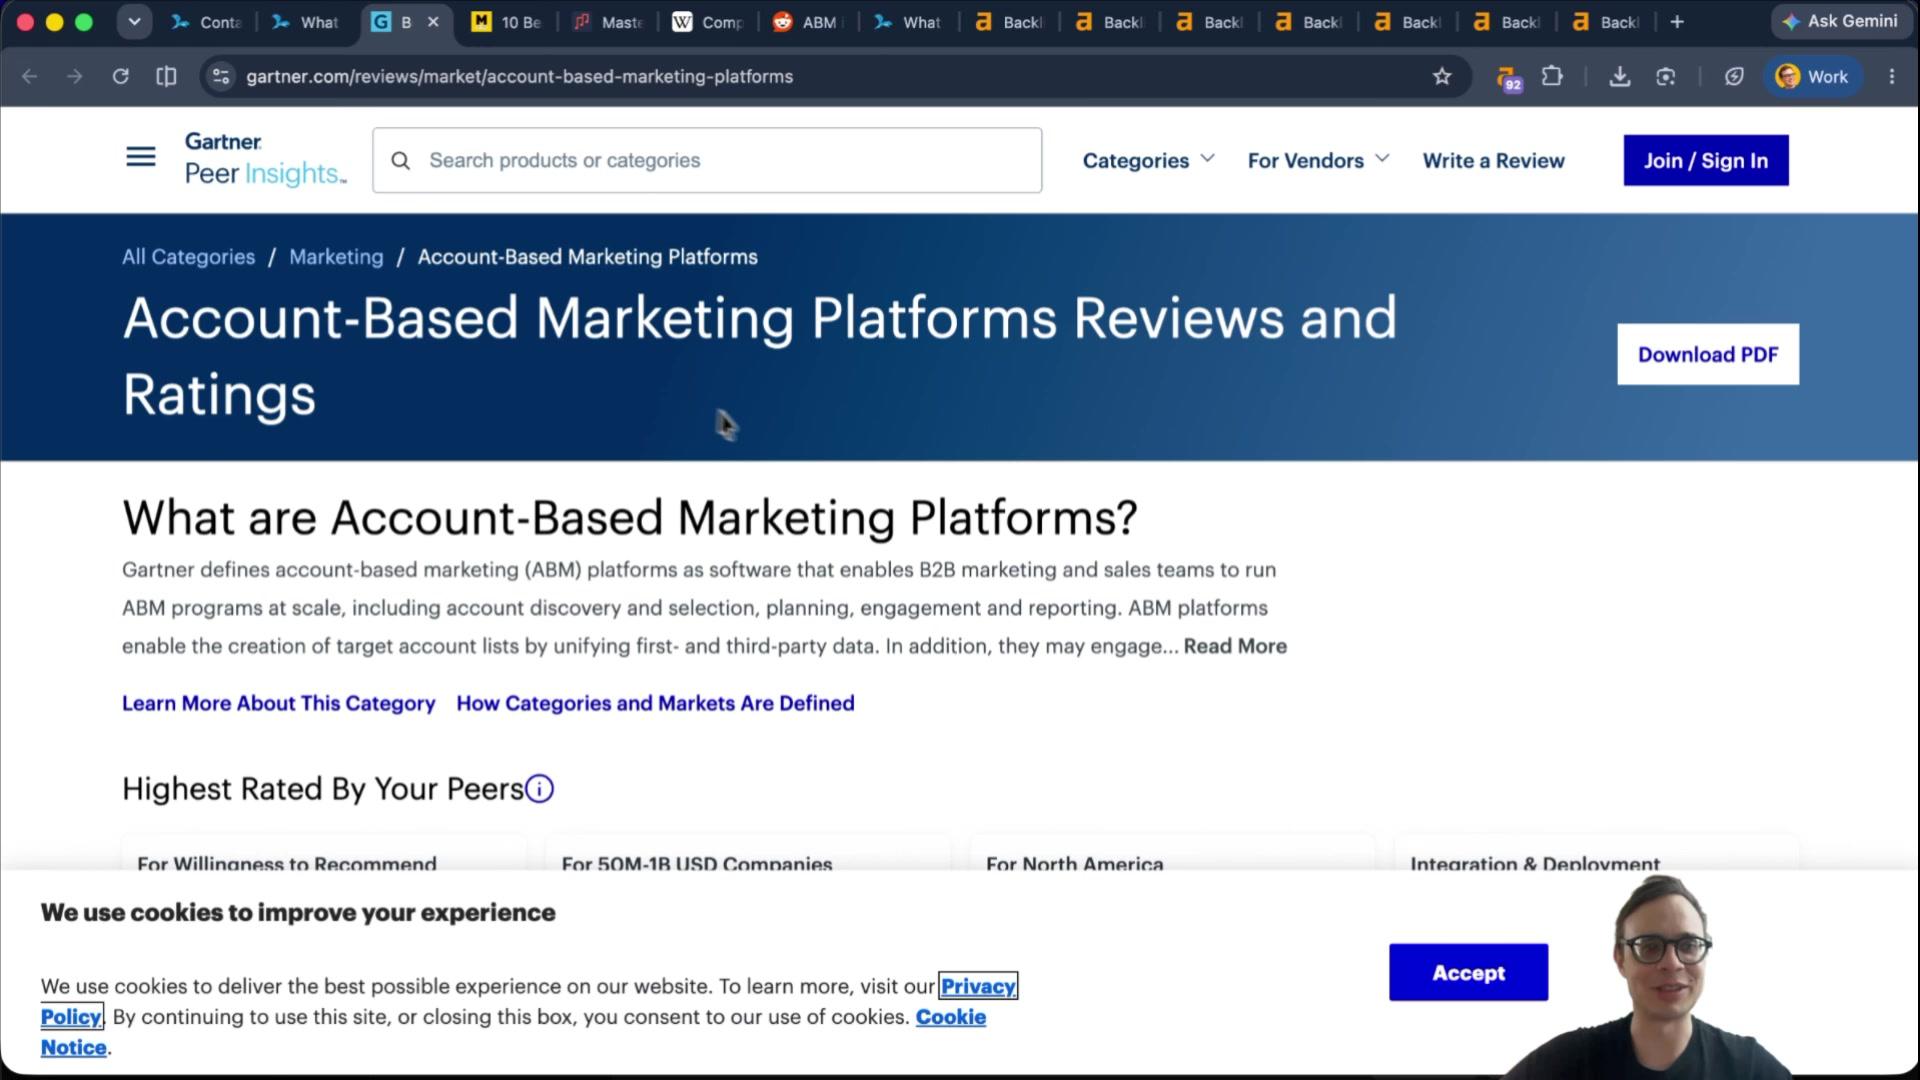Open Learn More About This Category

pos(279,703)
